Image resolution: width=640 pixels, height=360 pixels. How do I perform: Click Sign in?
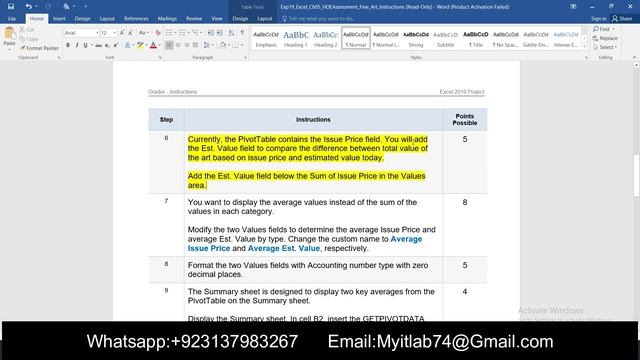pyautogui.click(x=598, y=18)
